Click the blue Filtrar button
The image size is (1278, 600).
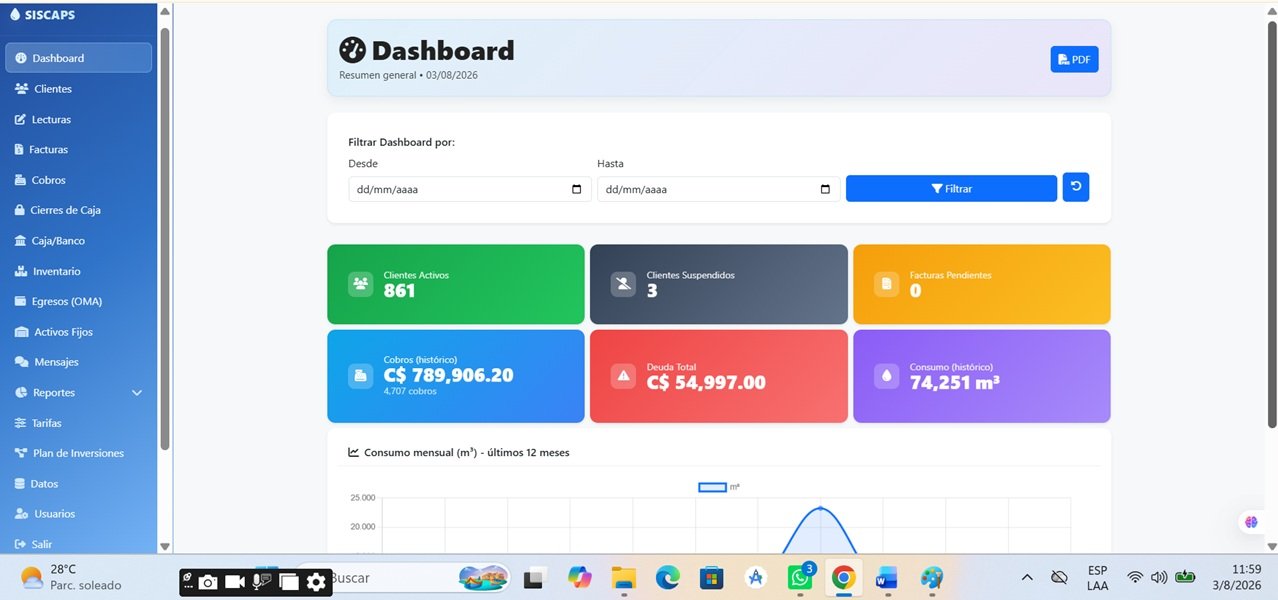point(951,188)
